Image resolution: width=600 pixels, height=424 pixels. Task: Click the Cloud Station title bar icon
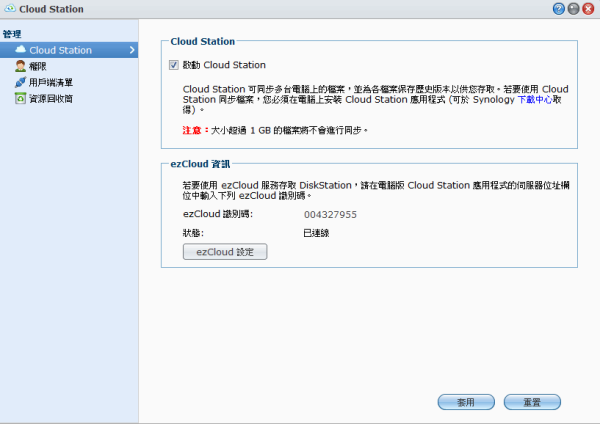point(10,9)
